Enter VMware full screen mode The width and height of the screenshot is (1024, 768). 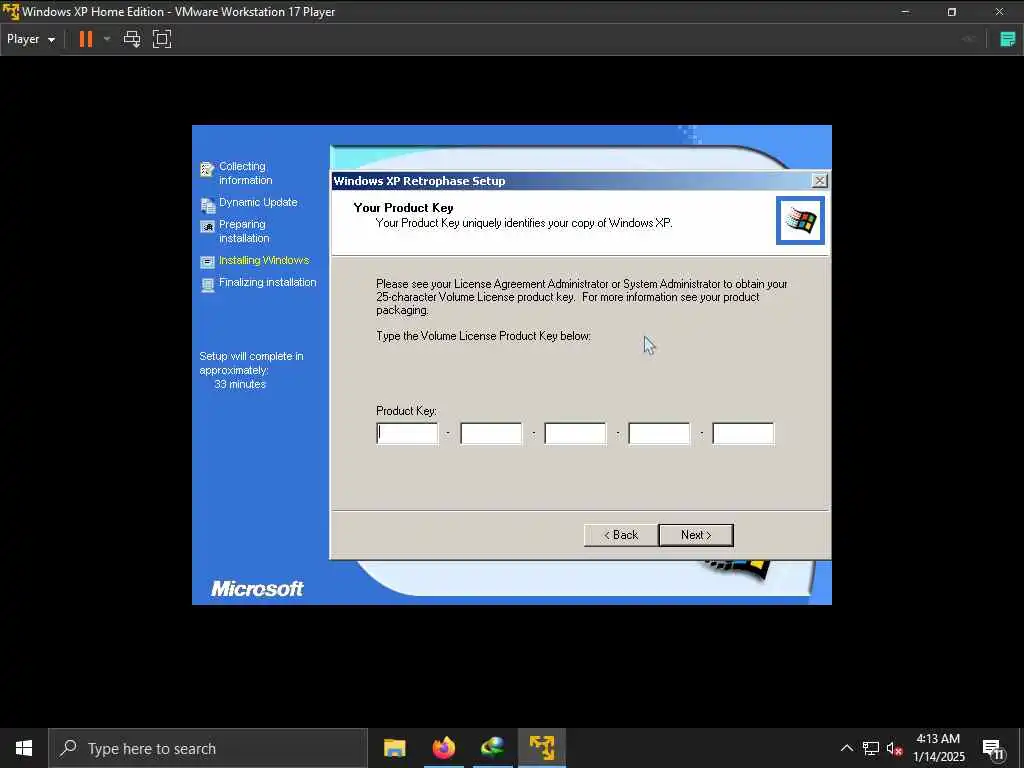coord(161,39)
